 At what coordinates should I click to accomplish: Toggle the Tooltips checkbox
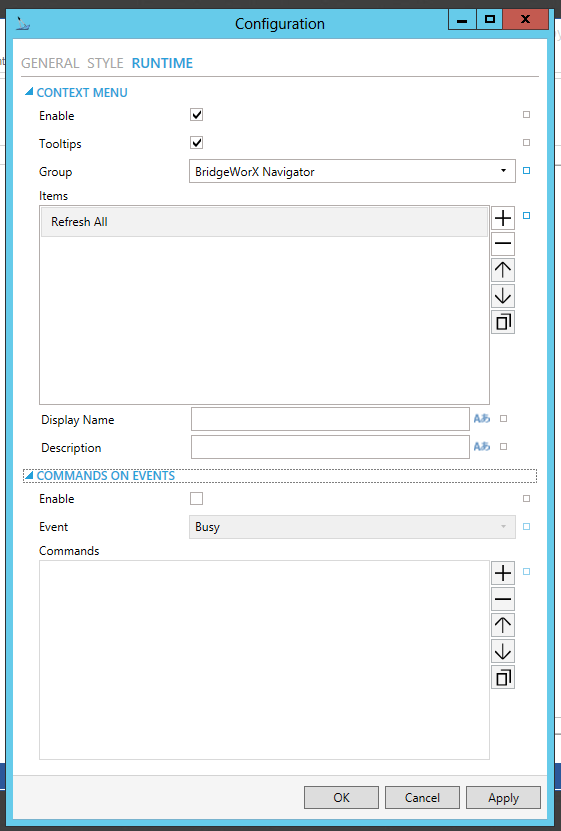pyautogui.click(x=197, y=143)
